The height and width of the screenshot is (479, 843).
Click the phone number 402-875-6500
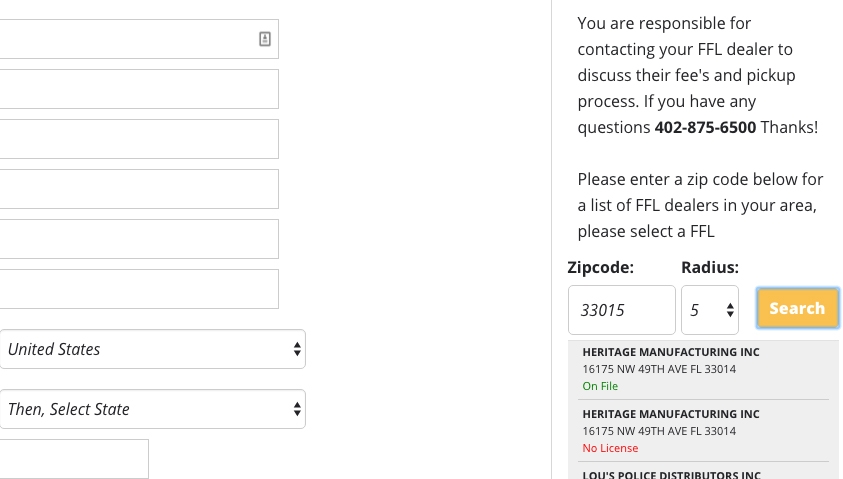click(x=705, y=127)
